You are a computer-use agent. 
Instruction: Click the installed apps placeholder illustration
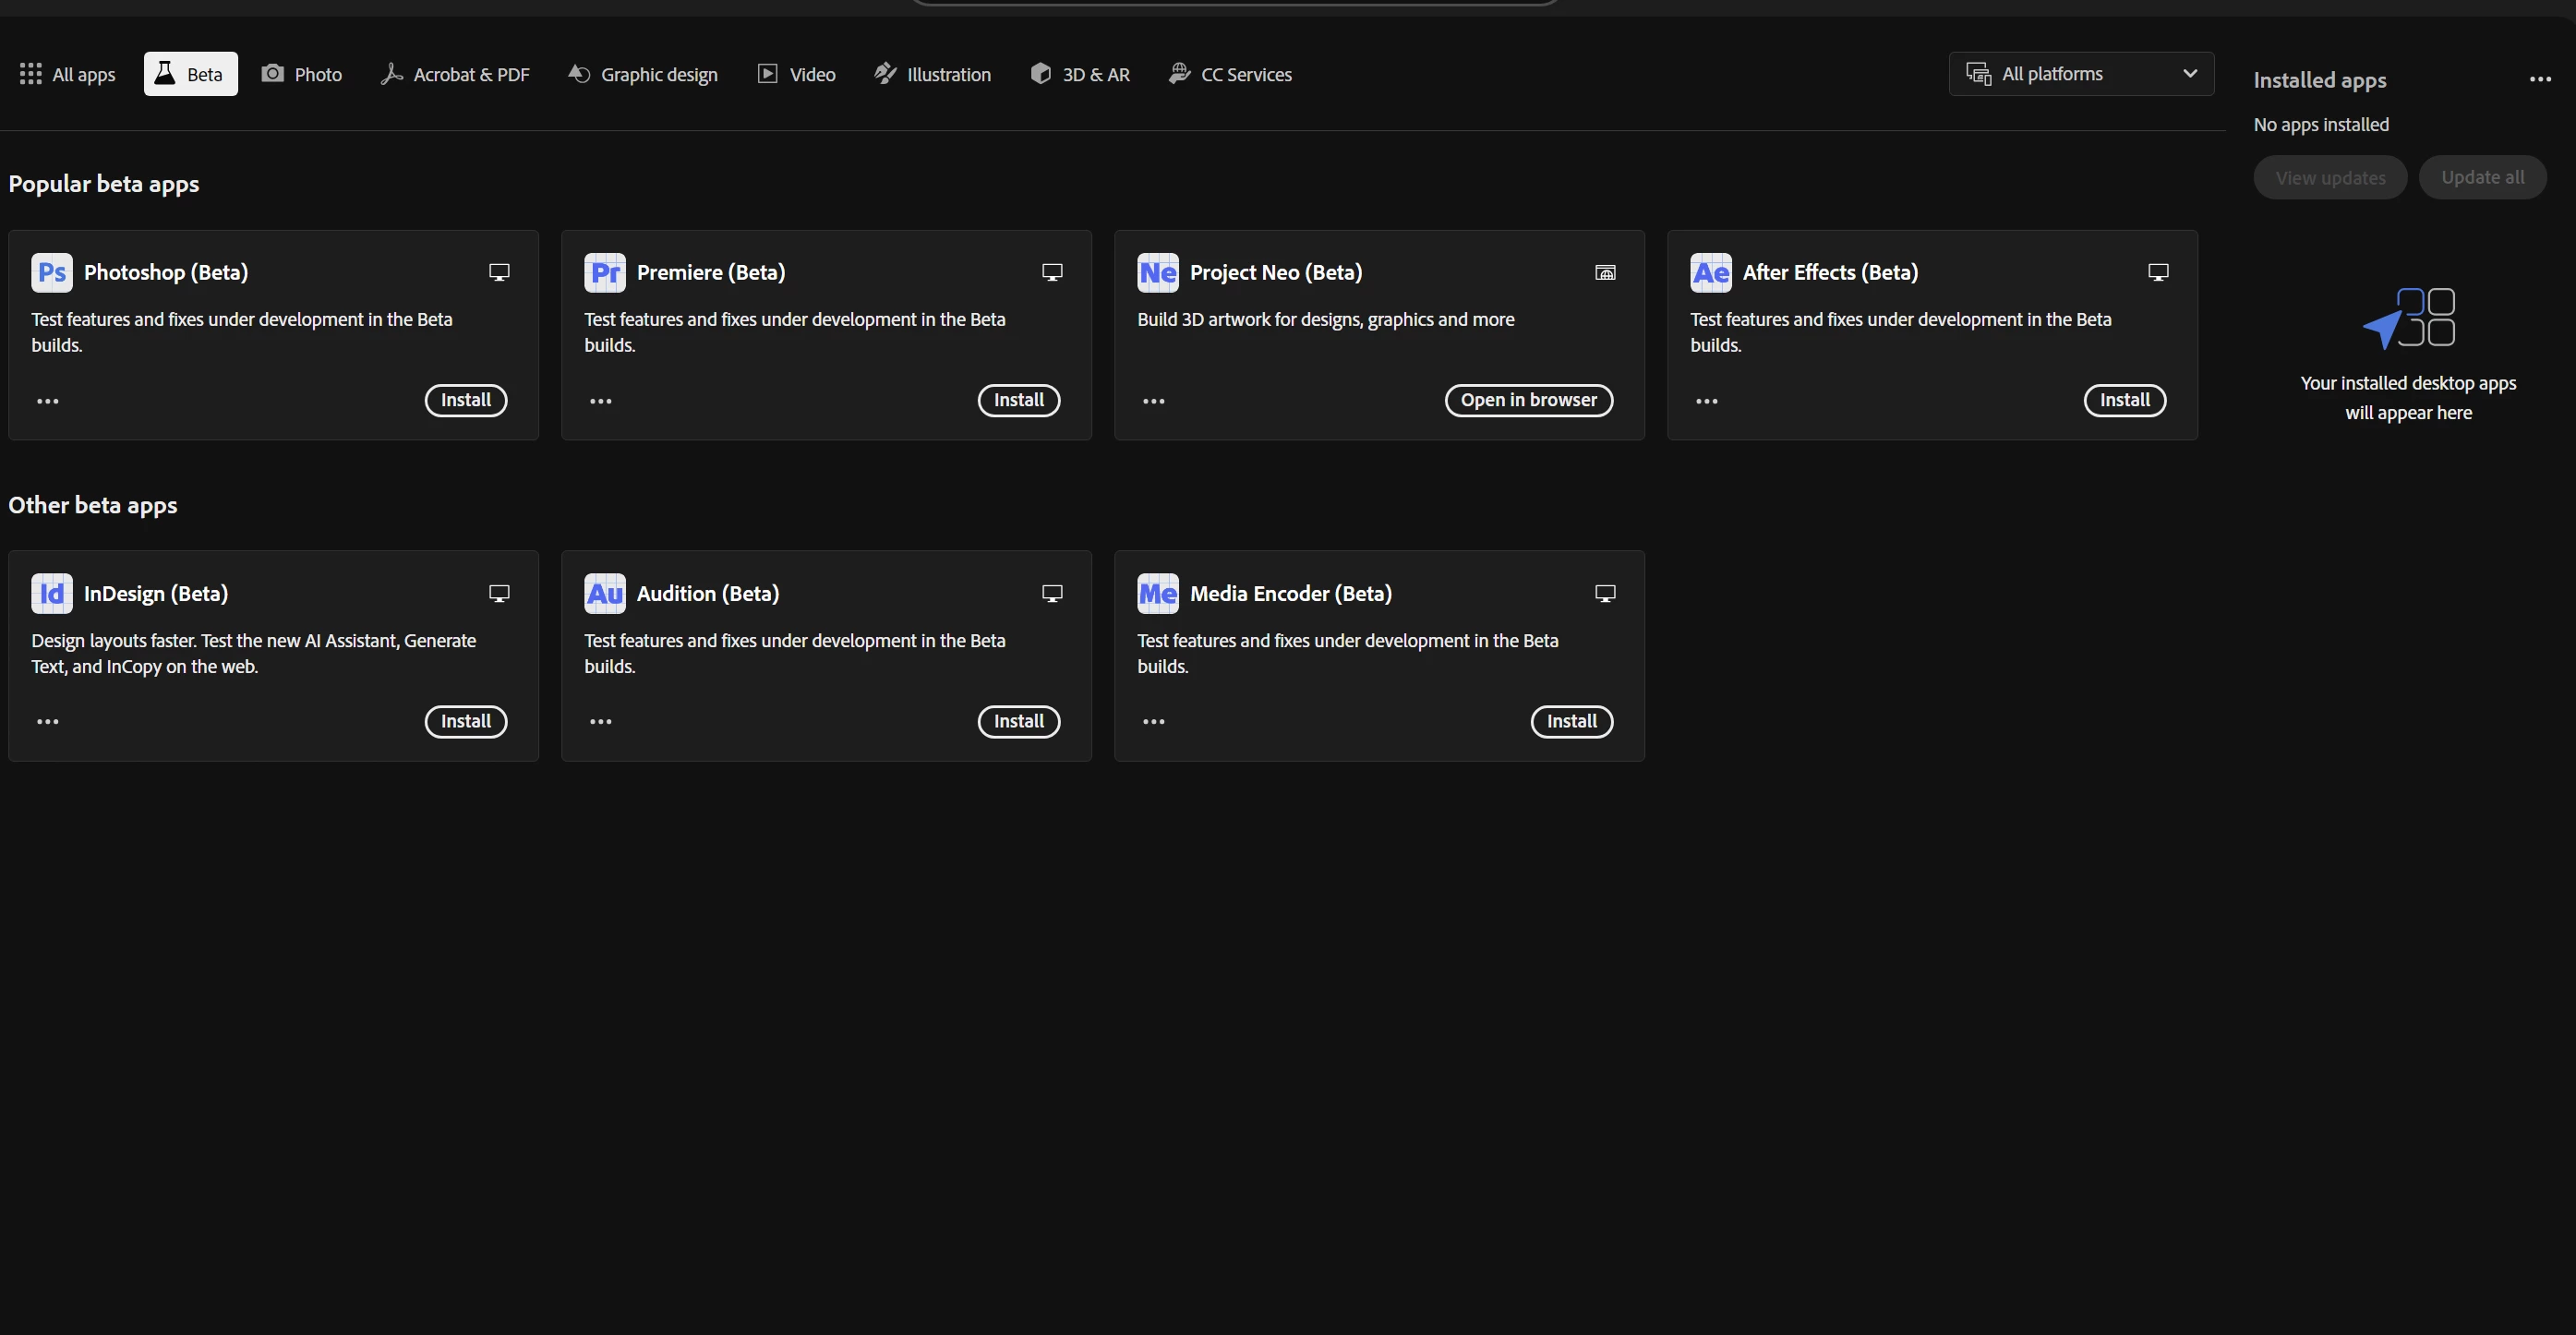pos(2408,318)
